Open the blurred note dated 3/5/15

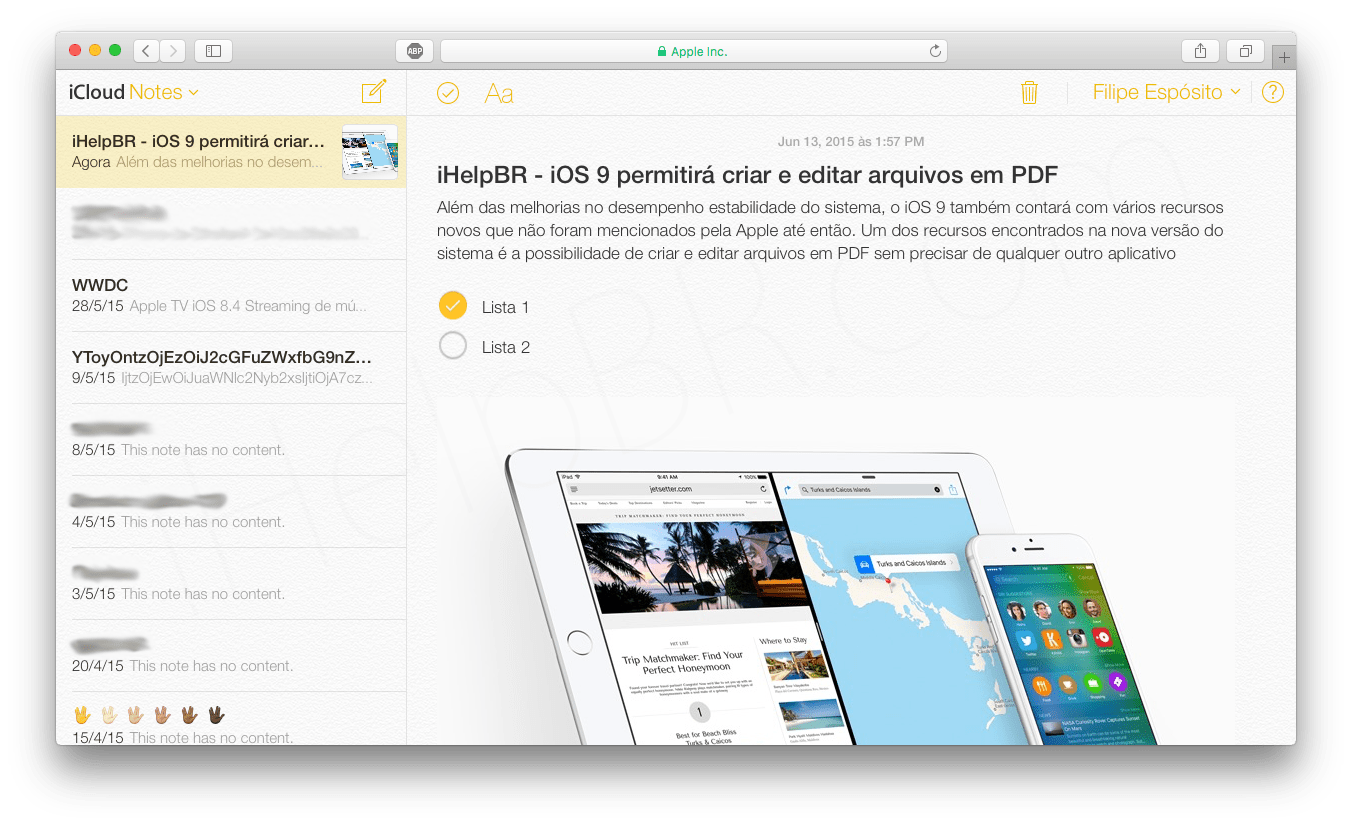(x=231, y=584)
